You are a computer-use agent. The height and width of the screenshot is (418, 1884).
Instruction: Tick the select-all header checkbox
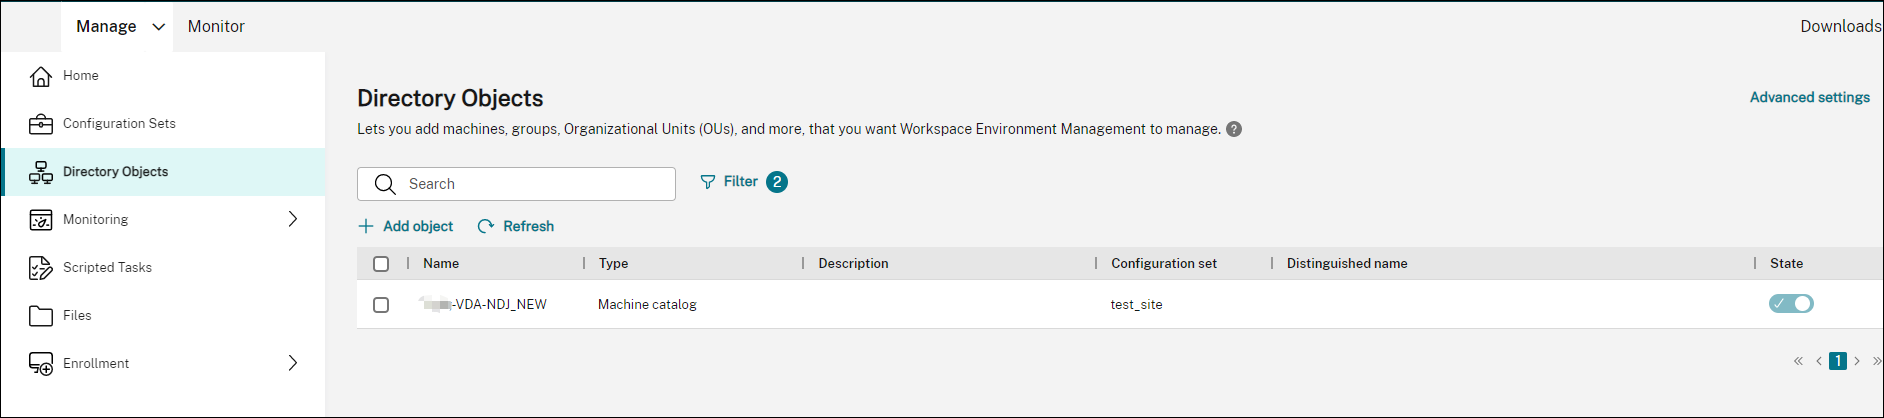(381, 264)
